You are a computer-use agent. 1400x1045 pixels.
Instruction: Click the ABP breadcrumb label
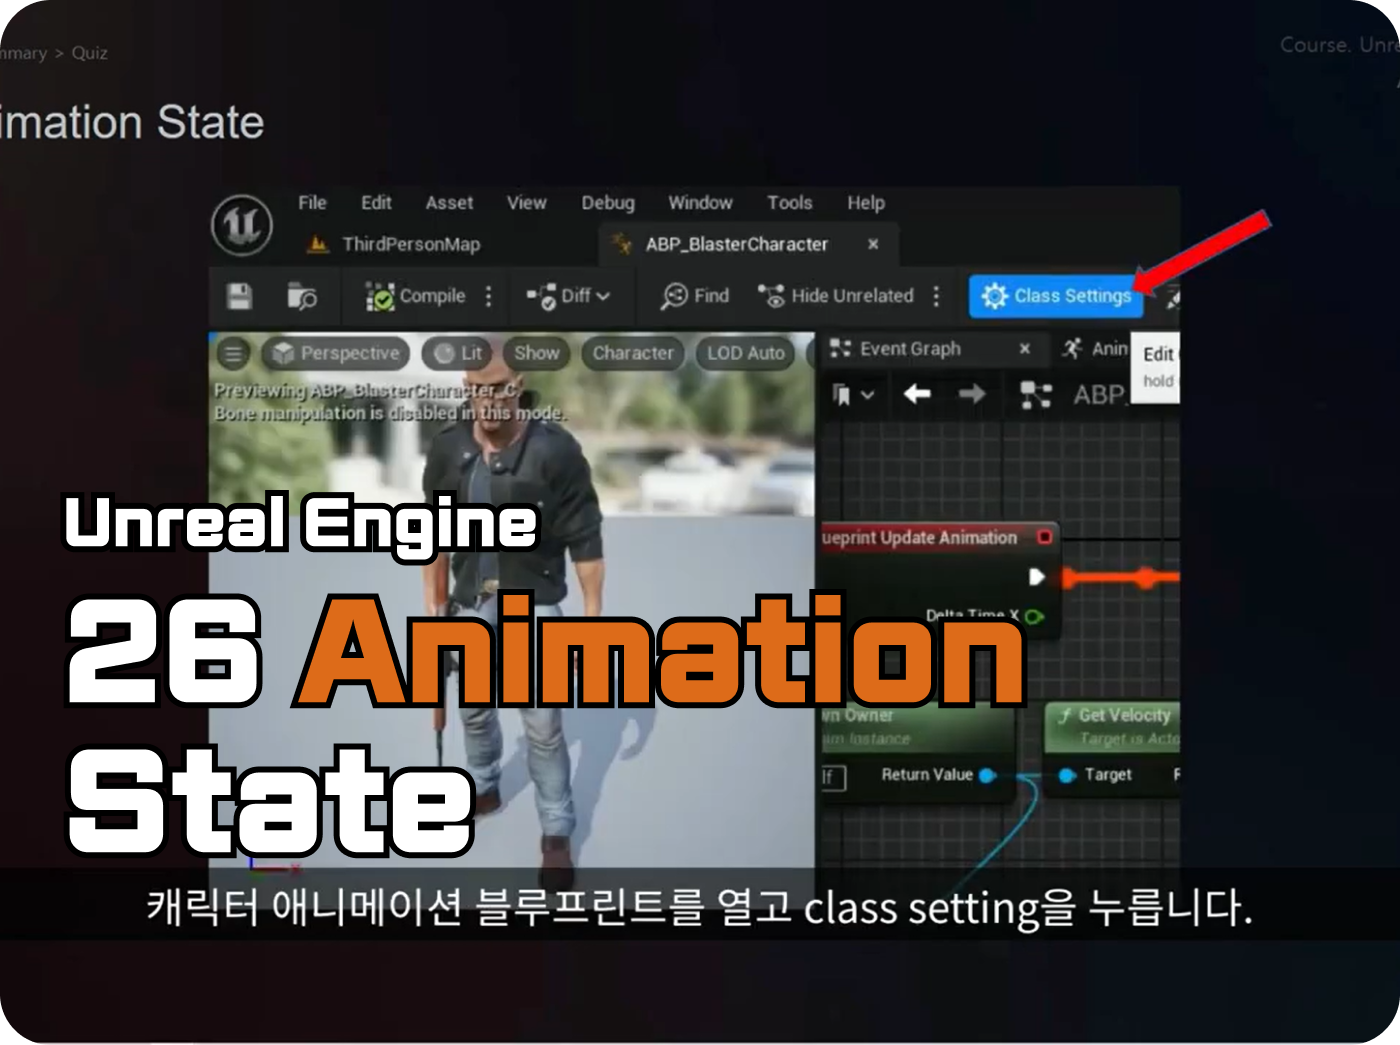pos(1100,395)
